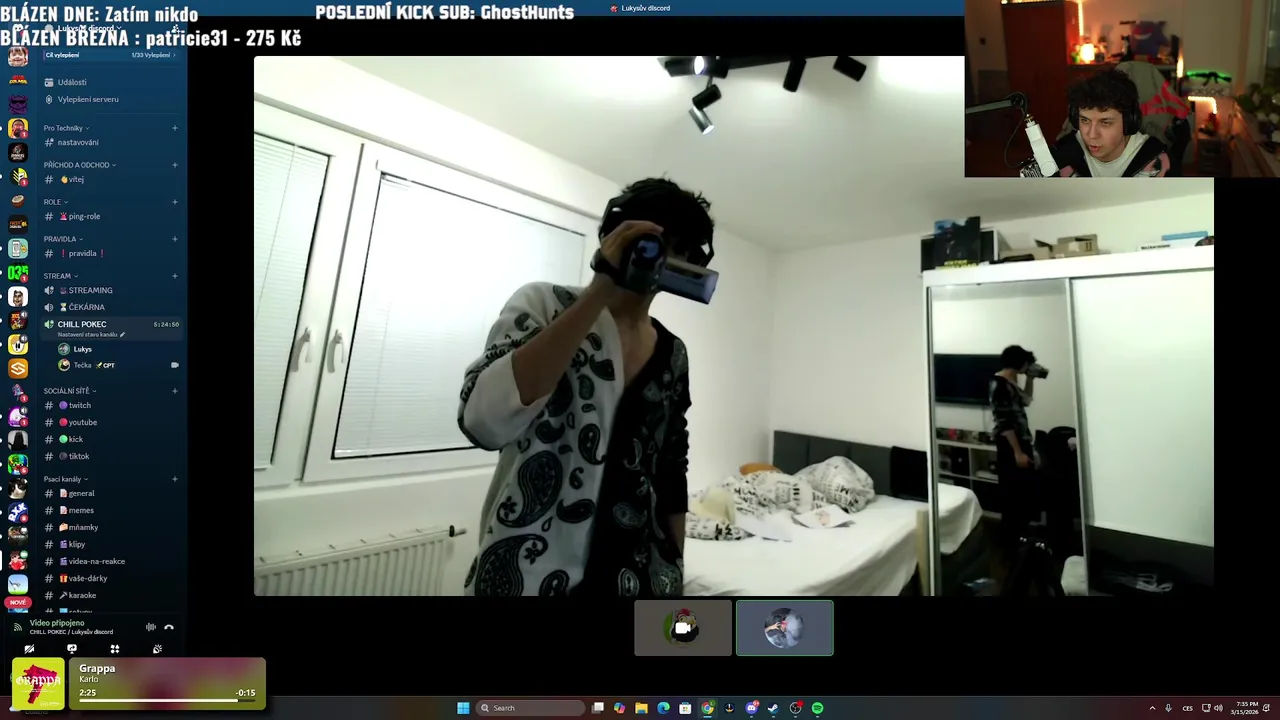
Task: Open the ping-role channel
Action: click(x=111, y=216)
